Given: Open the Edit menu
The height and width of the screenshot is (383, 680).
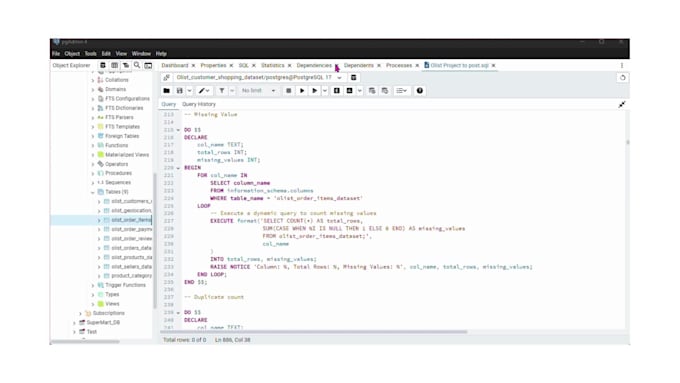Looking at the screenshot, I should click(106, 54).
